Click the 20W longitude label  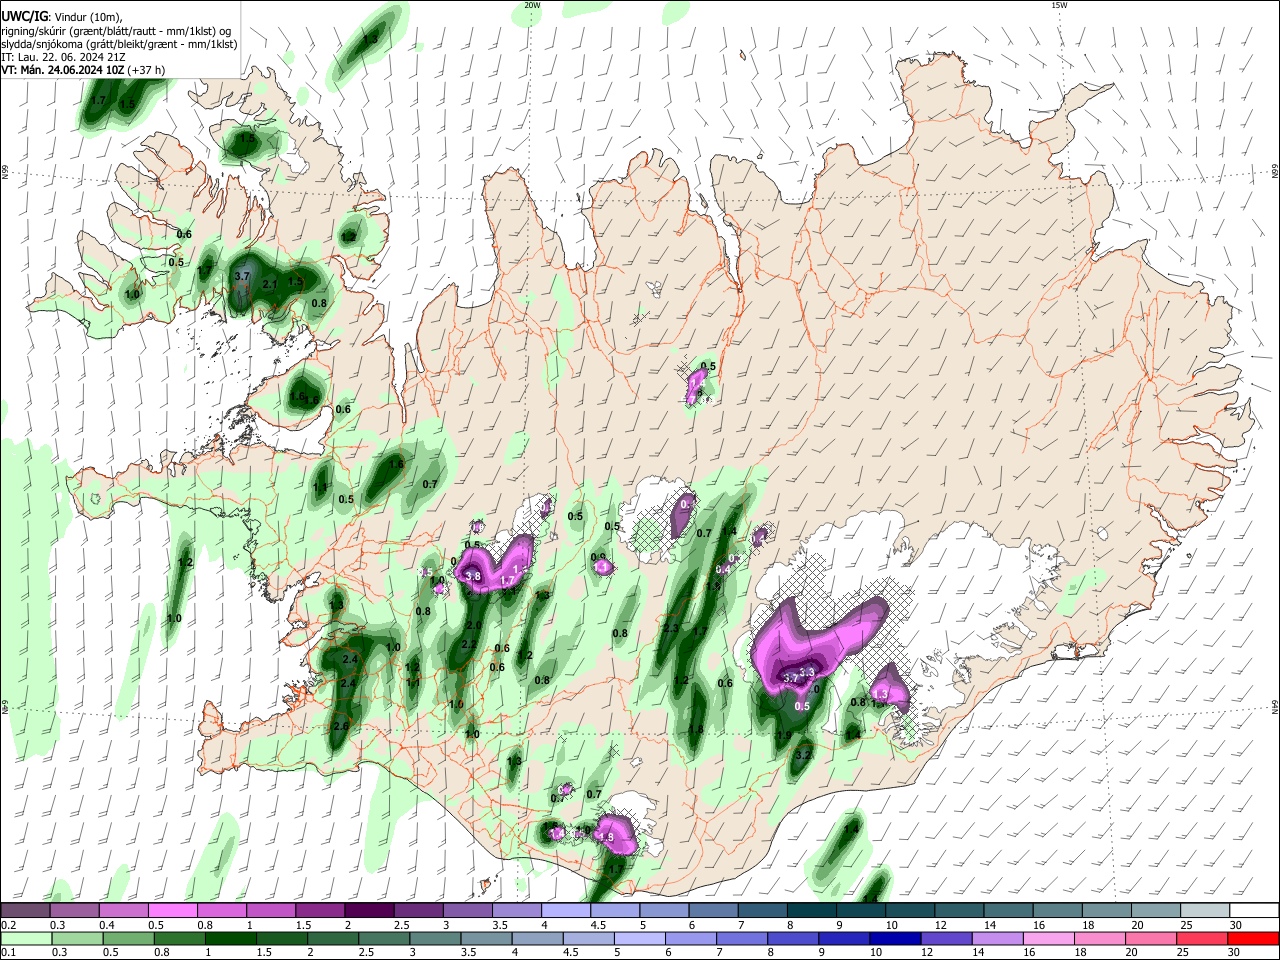pos(532,5)
